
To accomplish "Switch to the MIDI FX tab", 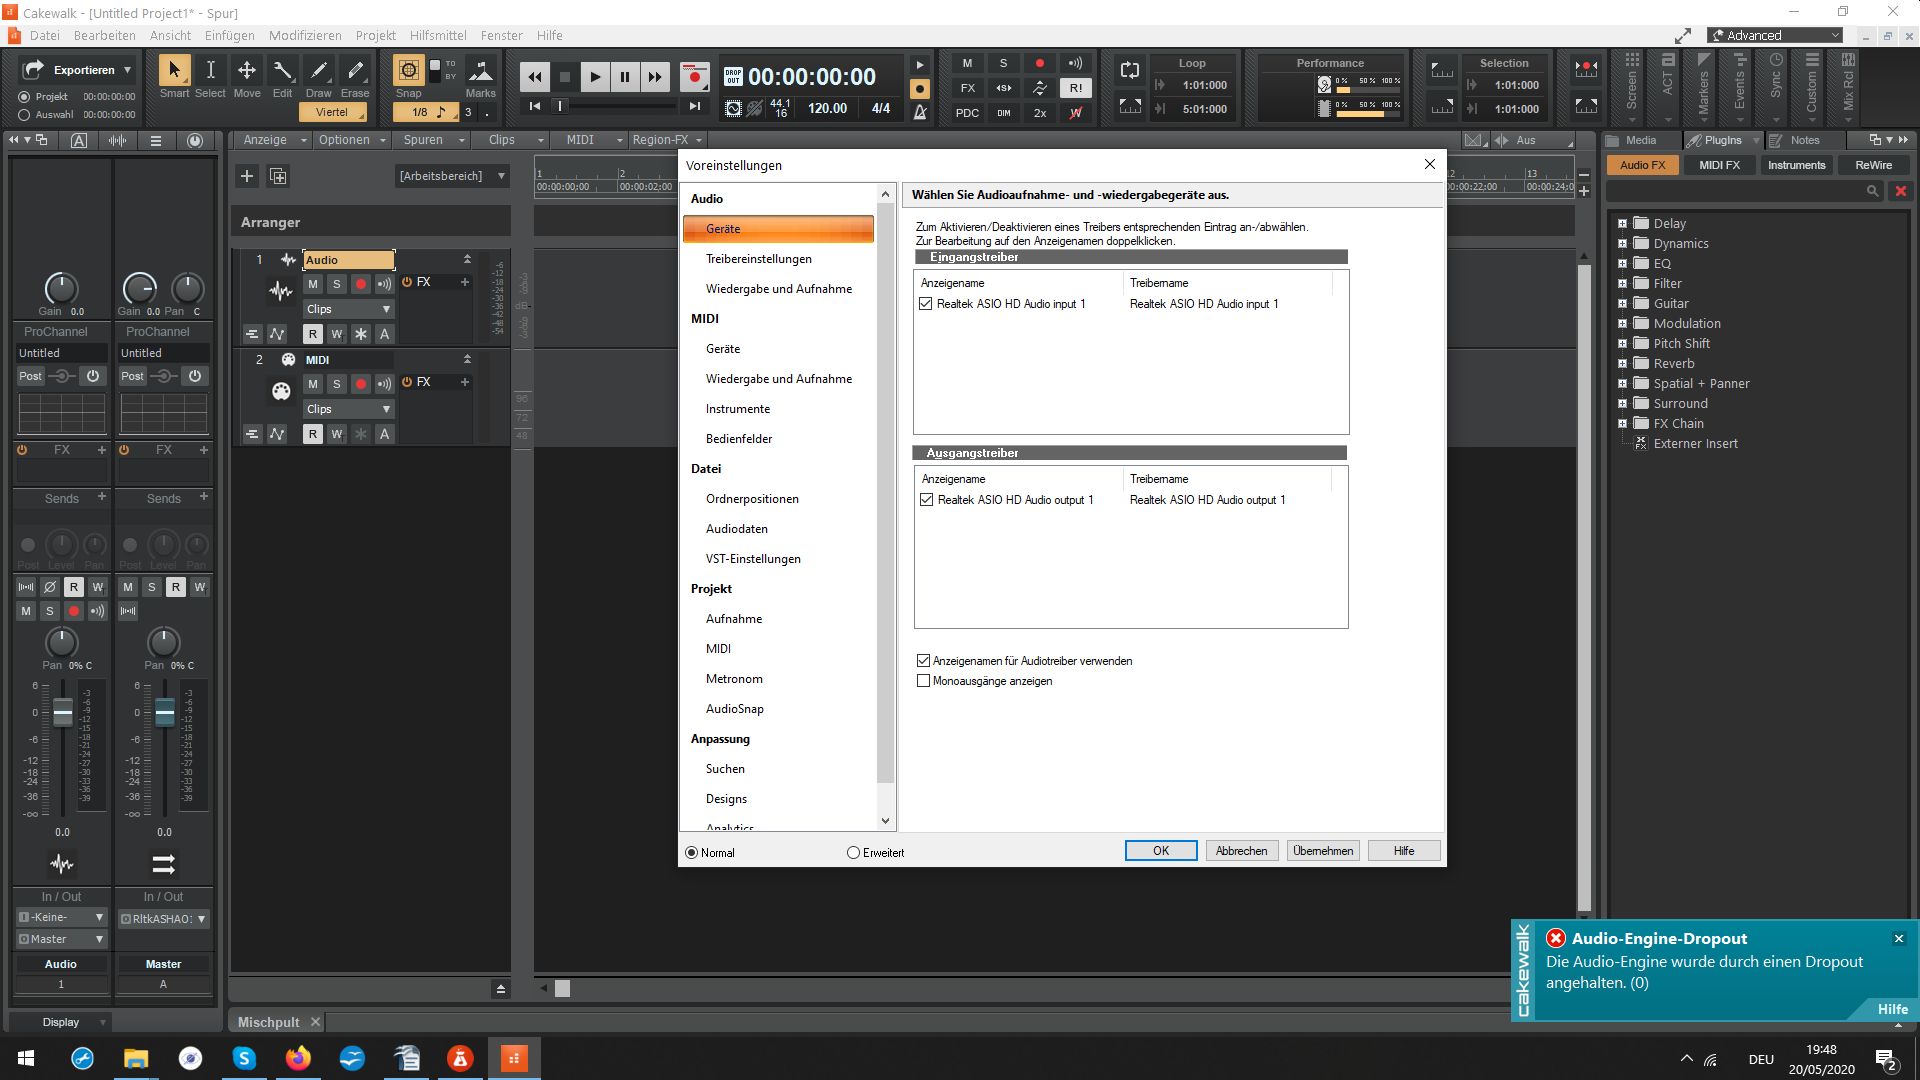I will coord(1719,165).
